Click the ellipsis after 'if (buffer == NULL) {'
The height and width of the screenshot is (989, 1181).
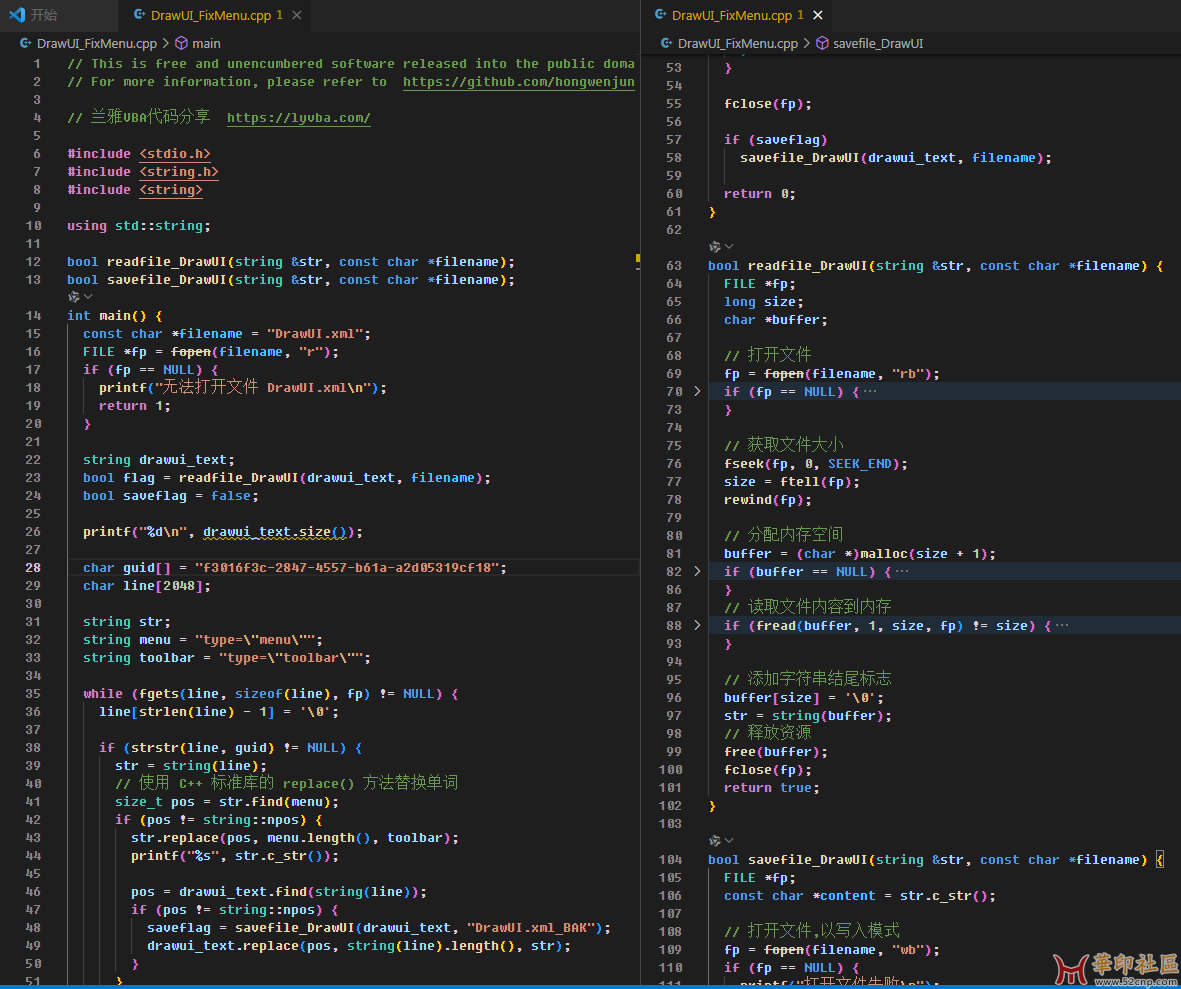pos(902,572)
